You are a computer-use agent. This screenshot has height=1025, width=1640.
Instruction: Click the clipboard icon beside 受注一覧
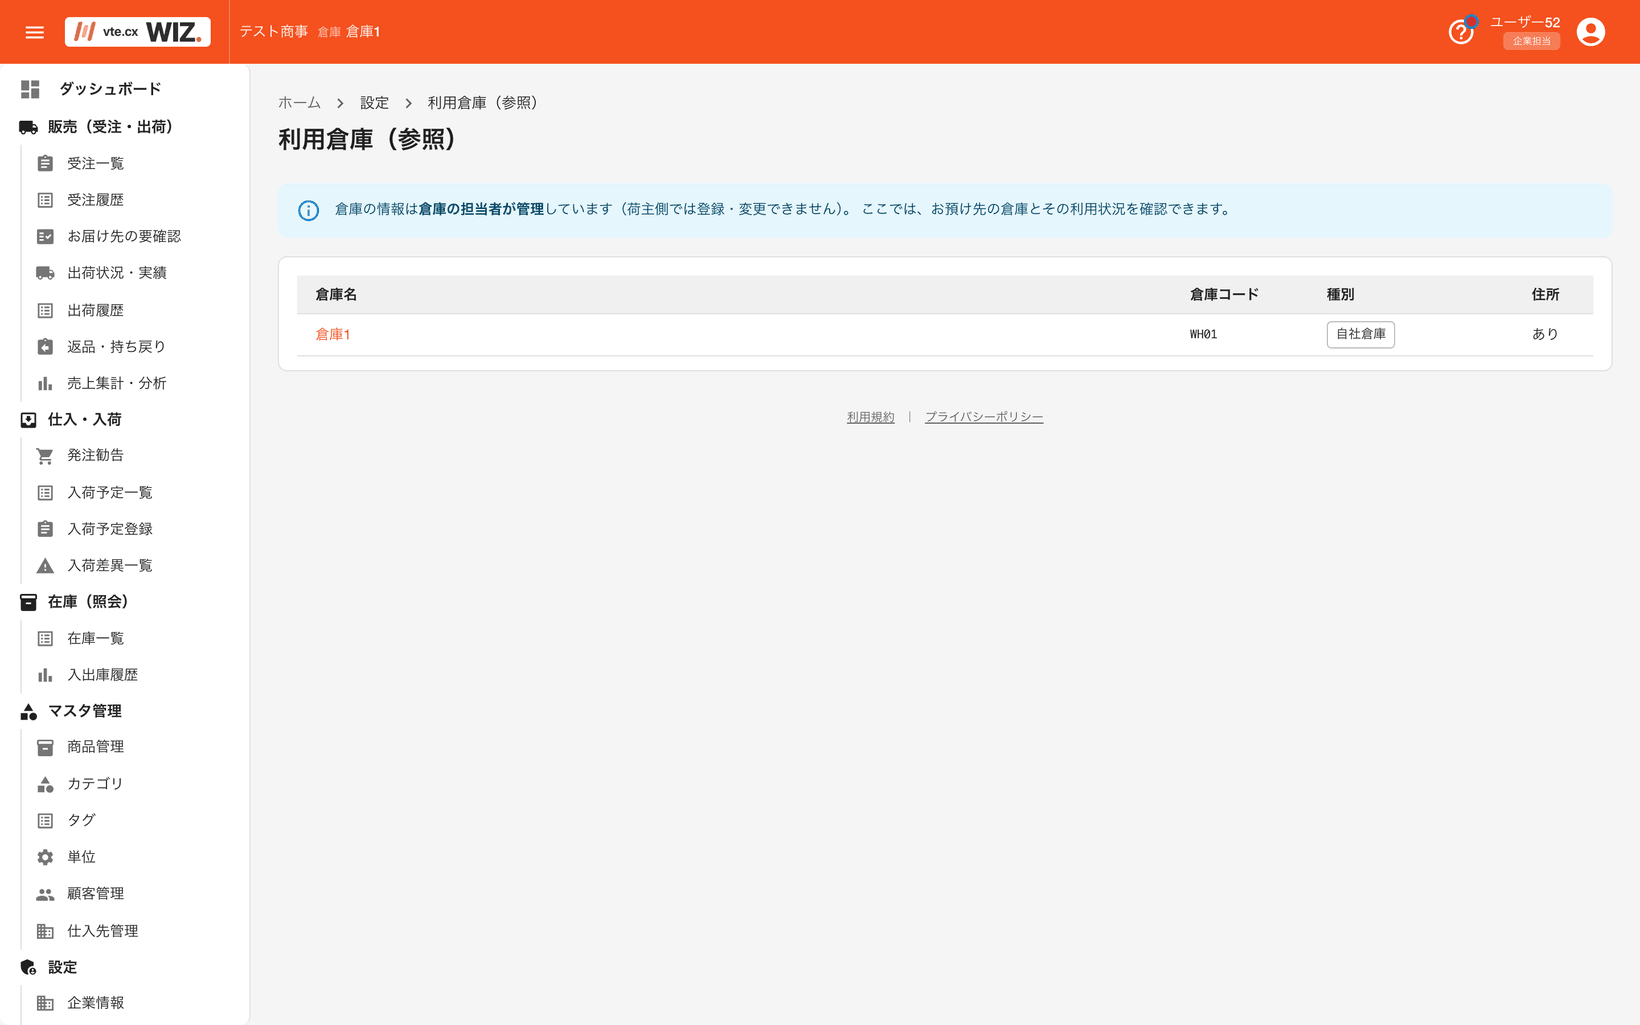coord(45,163)
